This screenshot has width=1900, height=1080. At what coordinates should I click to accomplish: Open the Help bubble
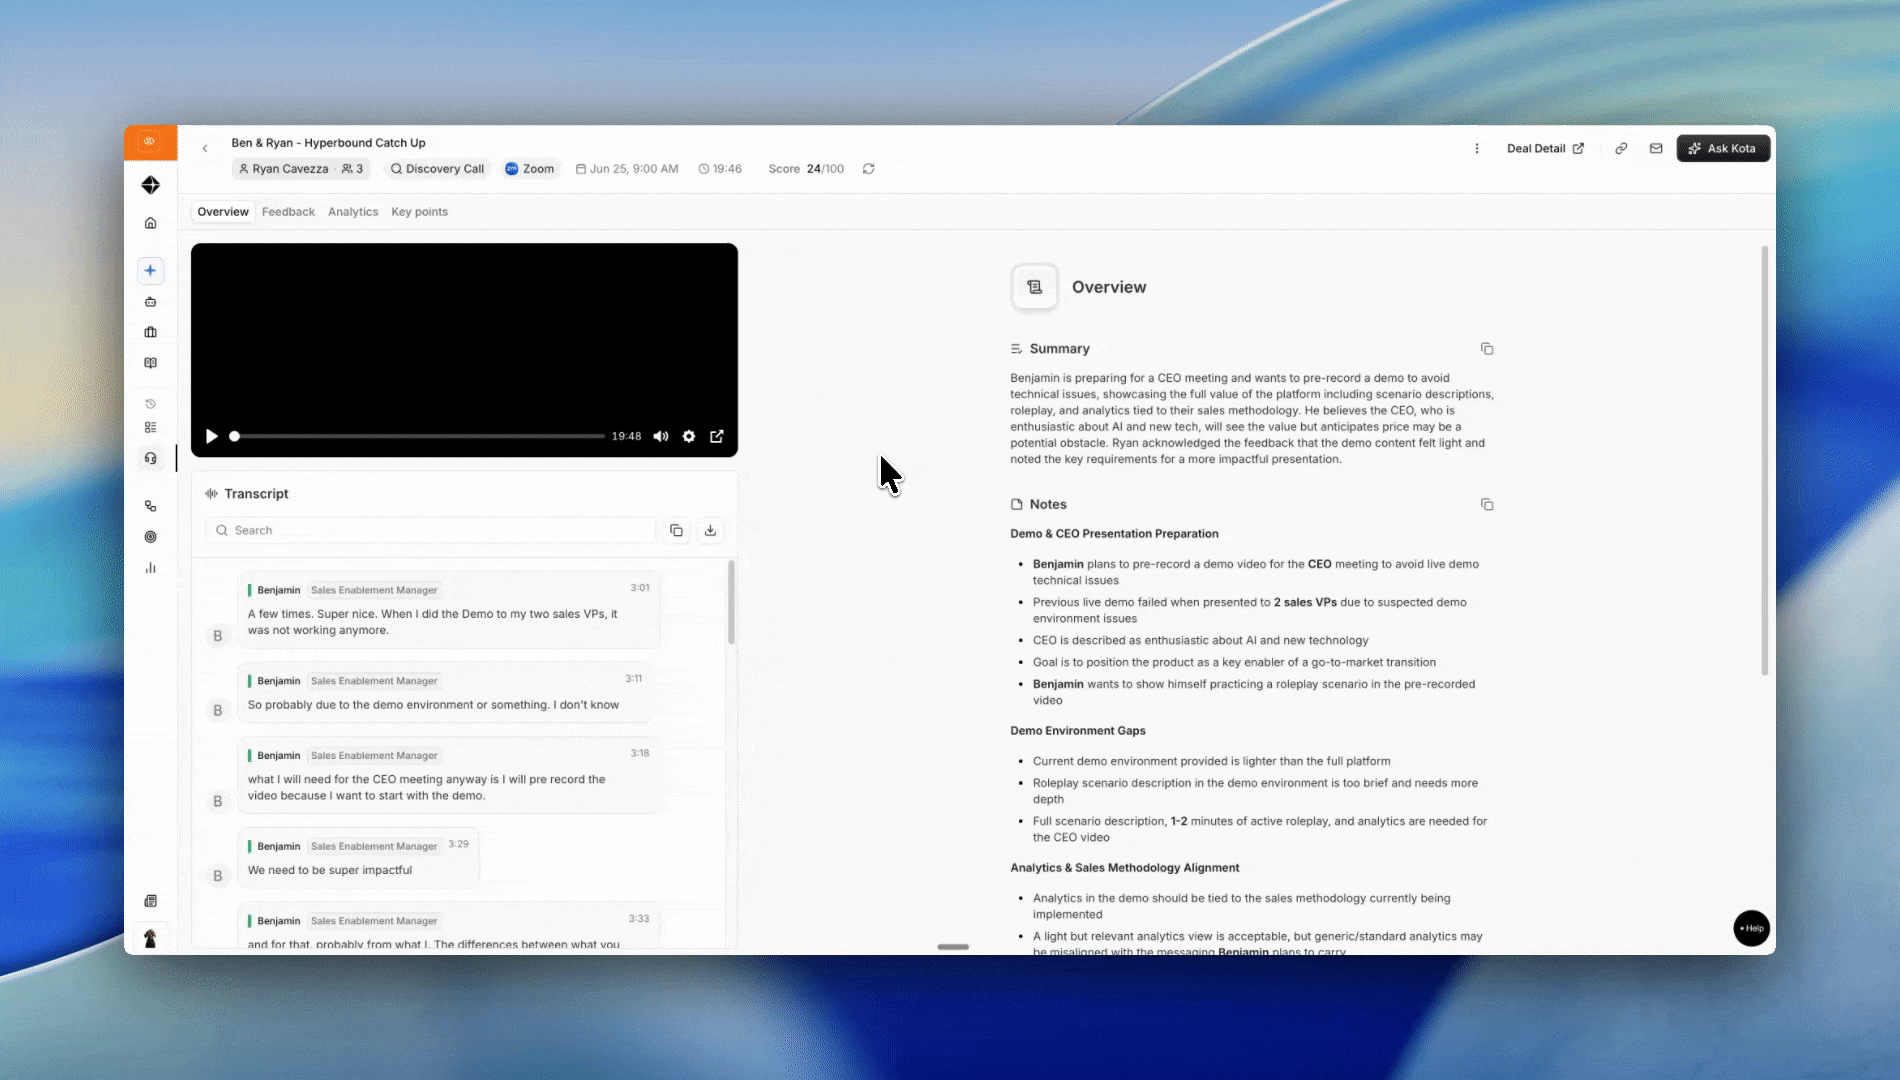pos(1751,928)
